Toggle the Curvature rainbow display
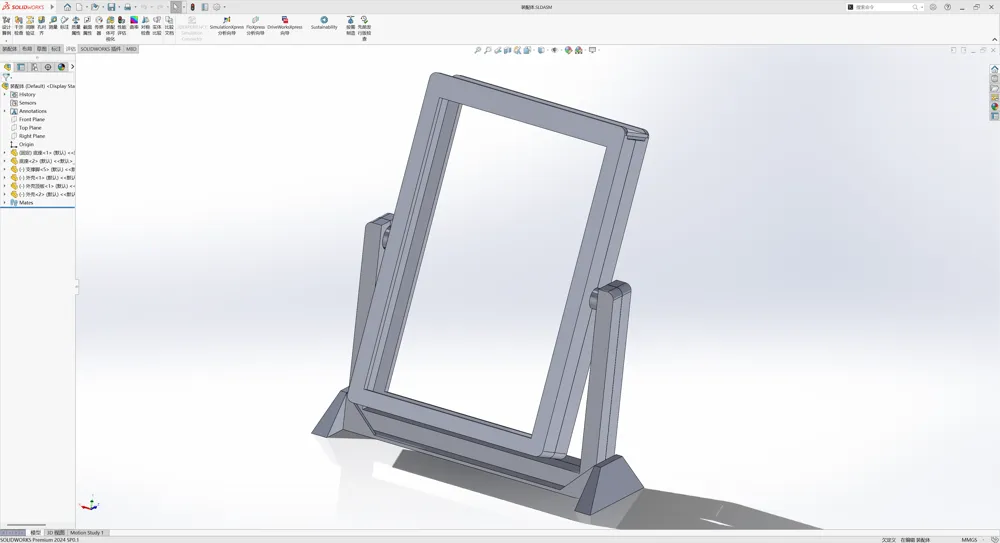The width and height of the screenshot is (1000, 543). pos(134,23)
